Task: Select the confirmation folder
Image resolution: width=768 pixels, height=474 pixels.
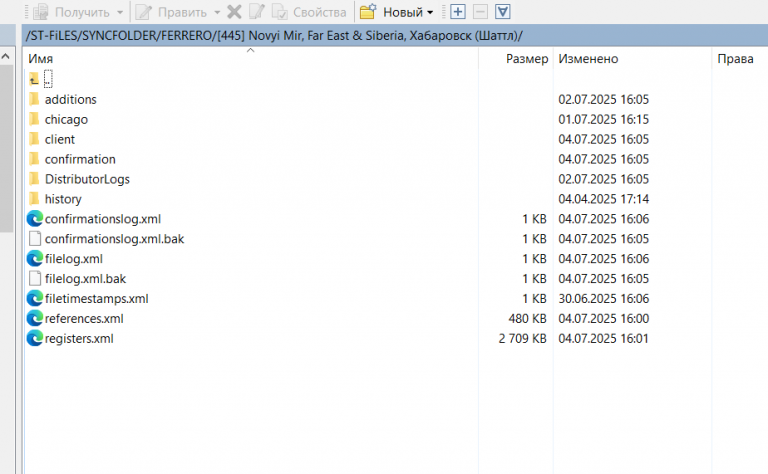Action: 80,159
